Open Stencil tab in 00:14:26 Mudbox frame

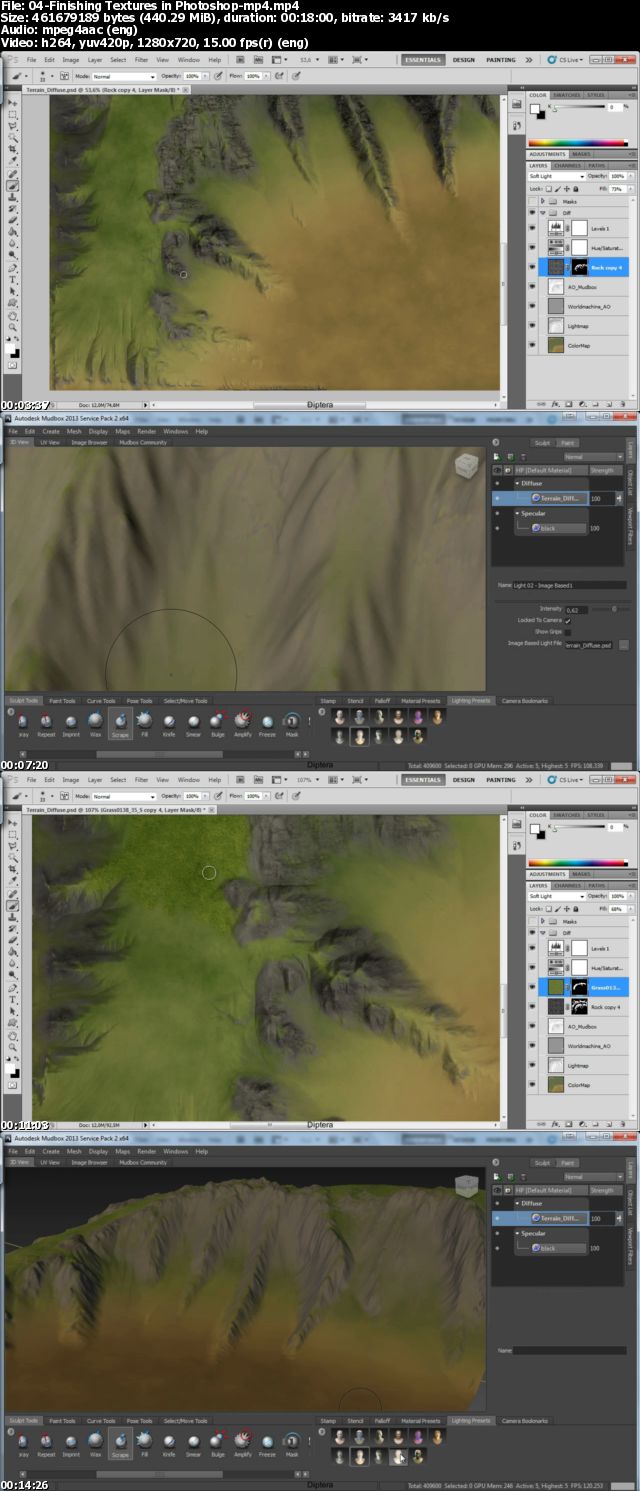[355, 1420]
